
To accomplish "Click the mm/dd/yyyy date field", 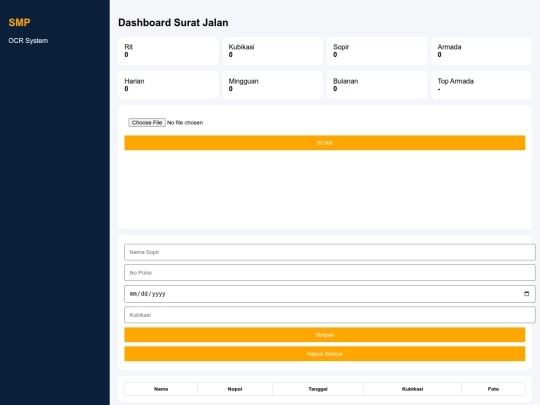I will (330, 294).
